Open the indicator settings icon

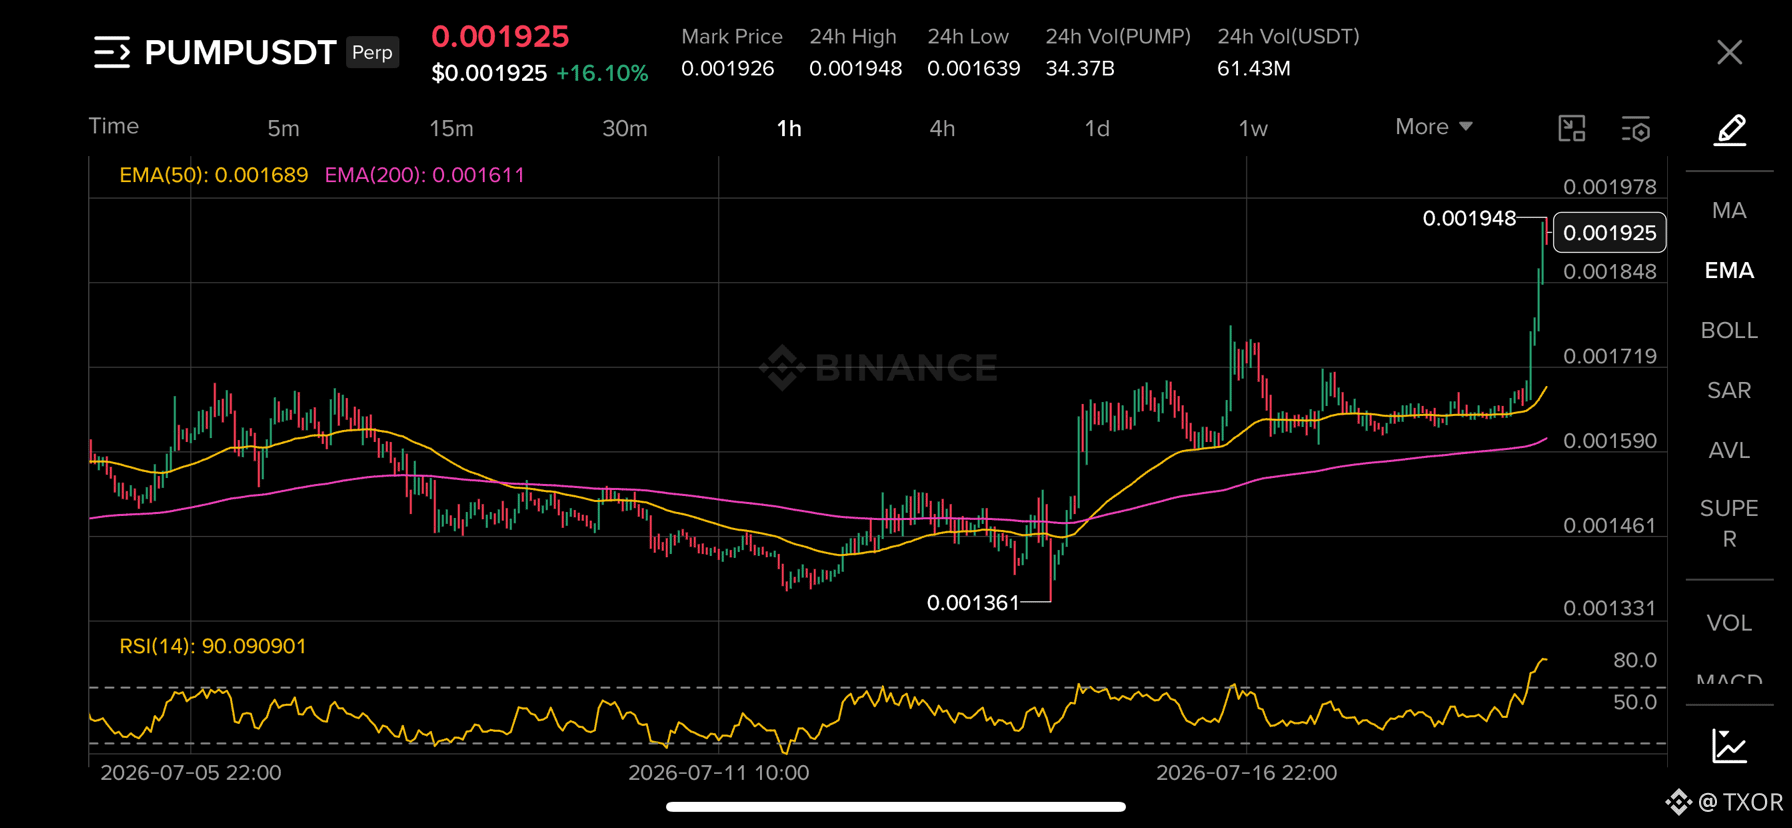1636,129
